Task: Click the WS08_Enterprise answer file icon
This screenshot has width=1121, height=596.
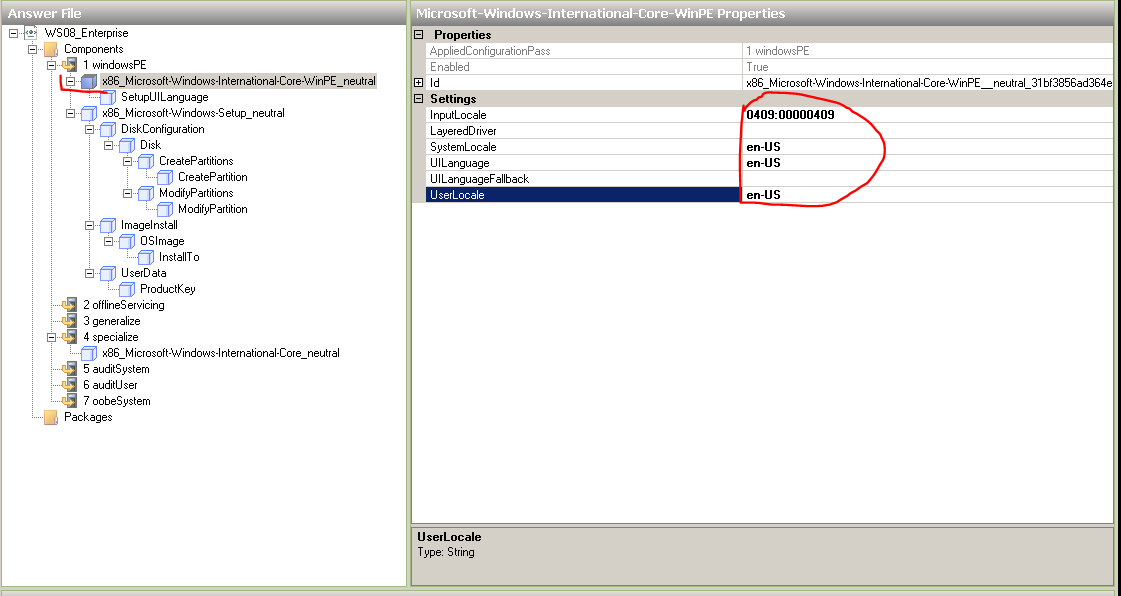Action: pos(31,33)
